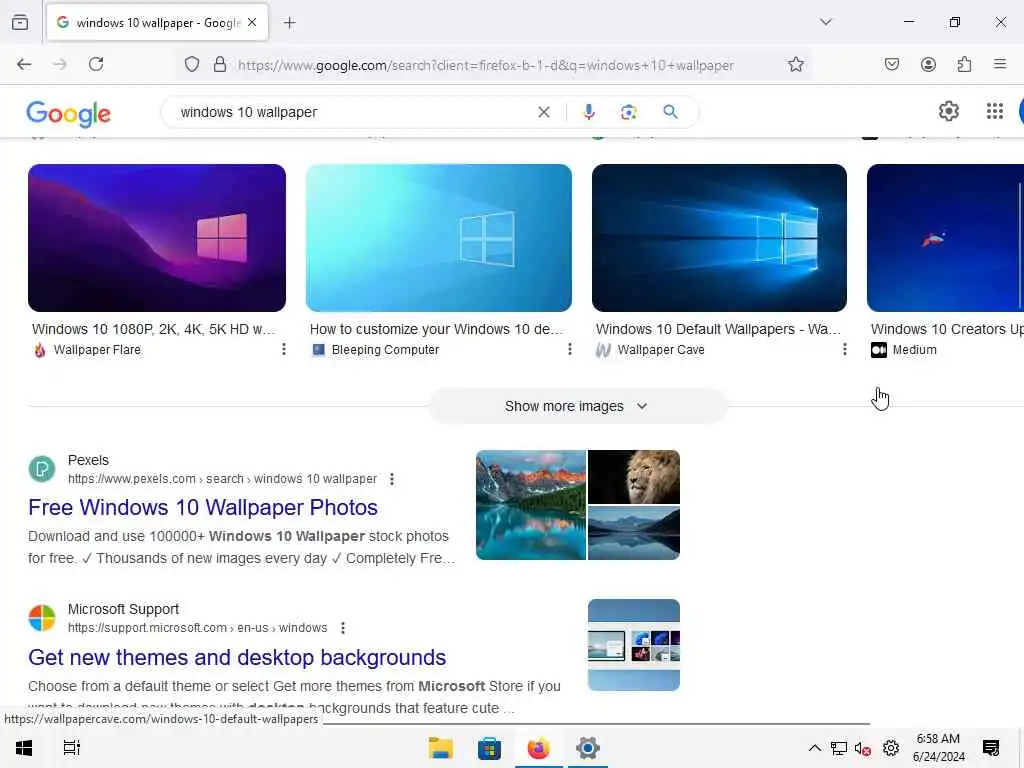
Task: Open the Google apps grid
Action: click(995, 112)
